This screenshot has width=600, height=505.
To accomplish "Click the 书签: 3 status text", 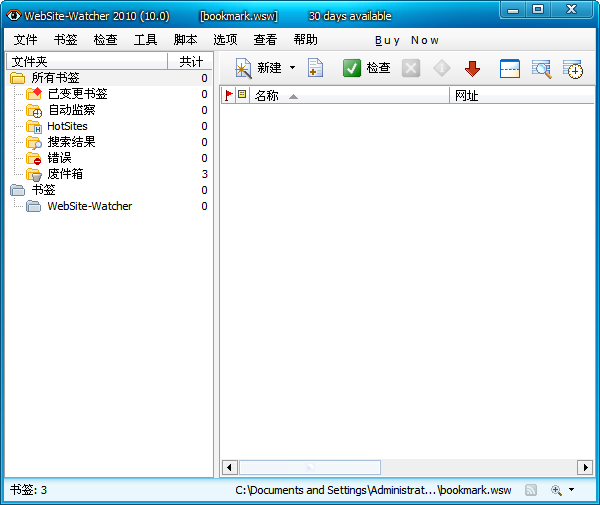I will pos(28,490).
